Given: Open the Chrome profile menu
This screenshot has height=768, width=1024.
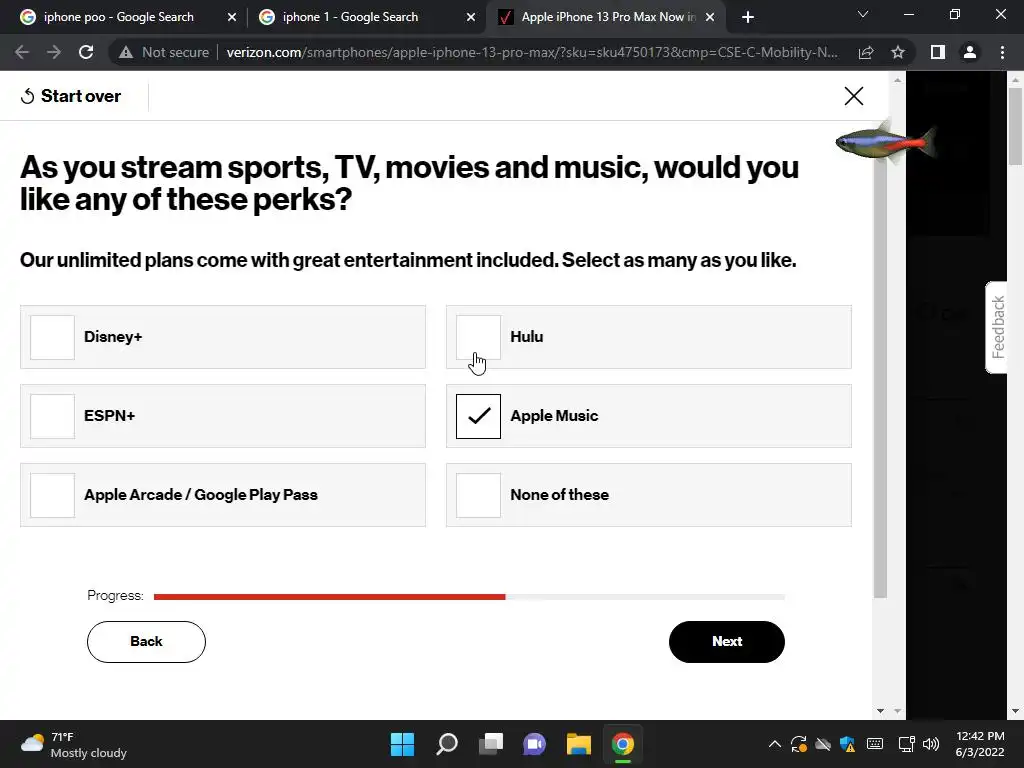Looking at the screenshot, I should click(x=970, y=52).
